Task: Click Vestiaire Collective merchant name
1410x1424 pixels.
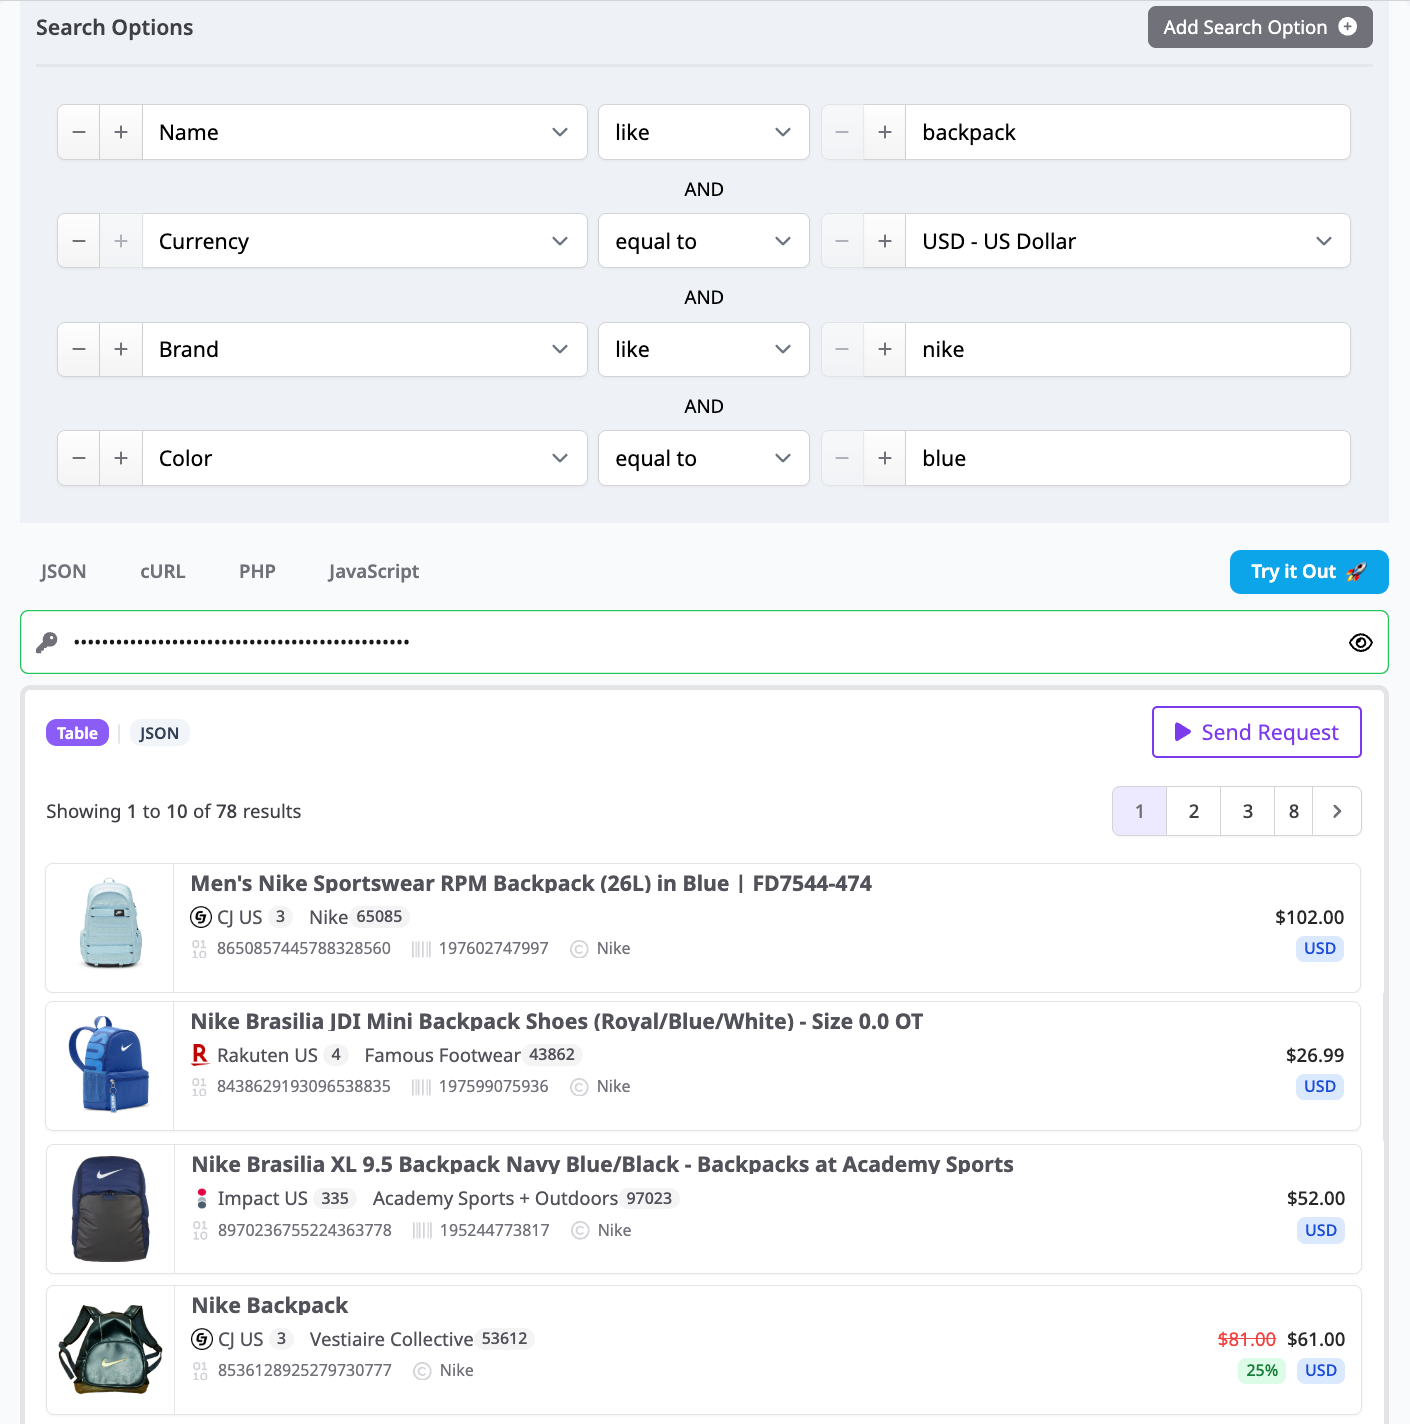Action: pyautogui.click(x=391, y=1339)
